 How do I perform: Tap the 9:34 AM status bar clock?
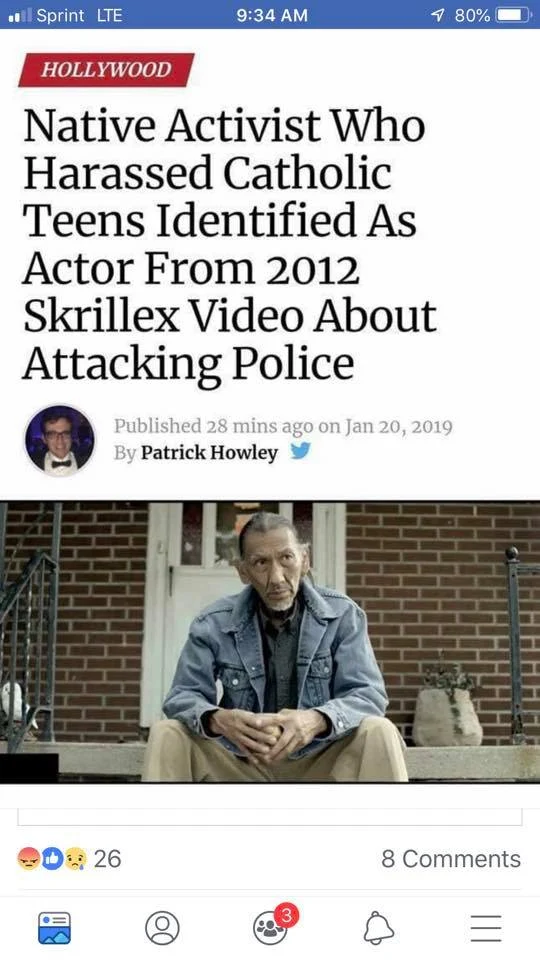tap(272, 15)
